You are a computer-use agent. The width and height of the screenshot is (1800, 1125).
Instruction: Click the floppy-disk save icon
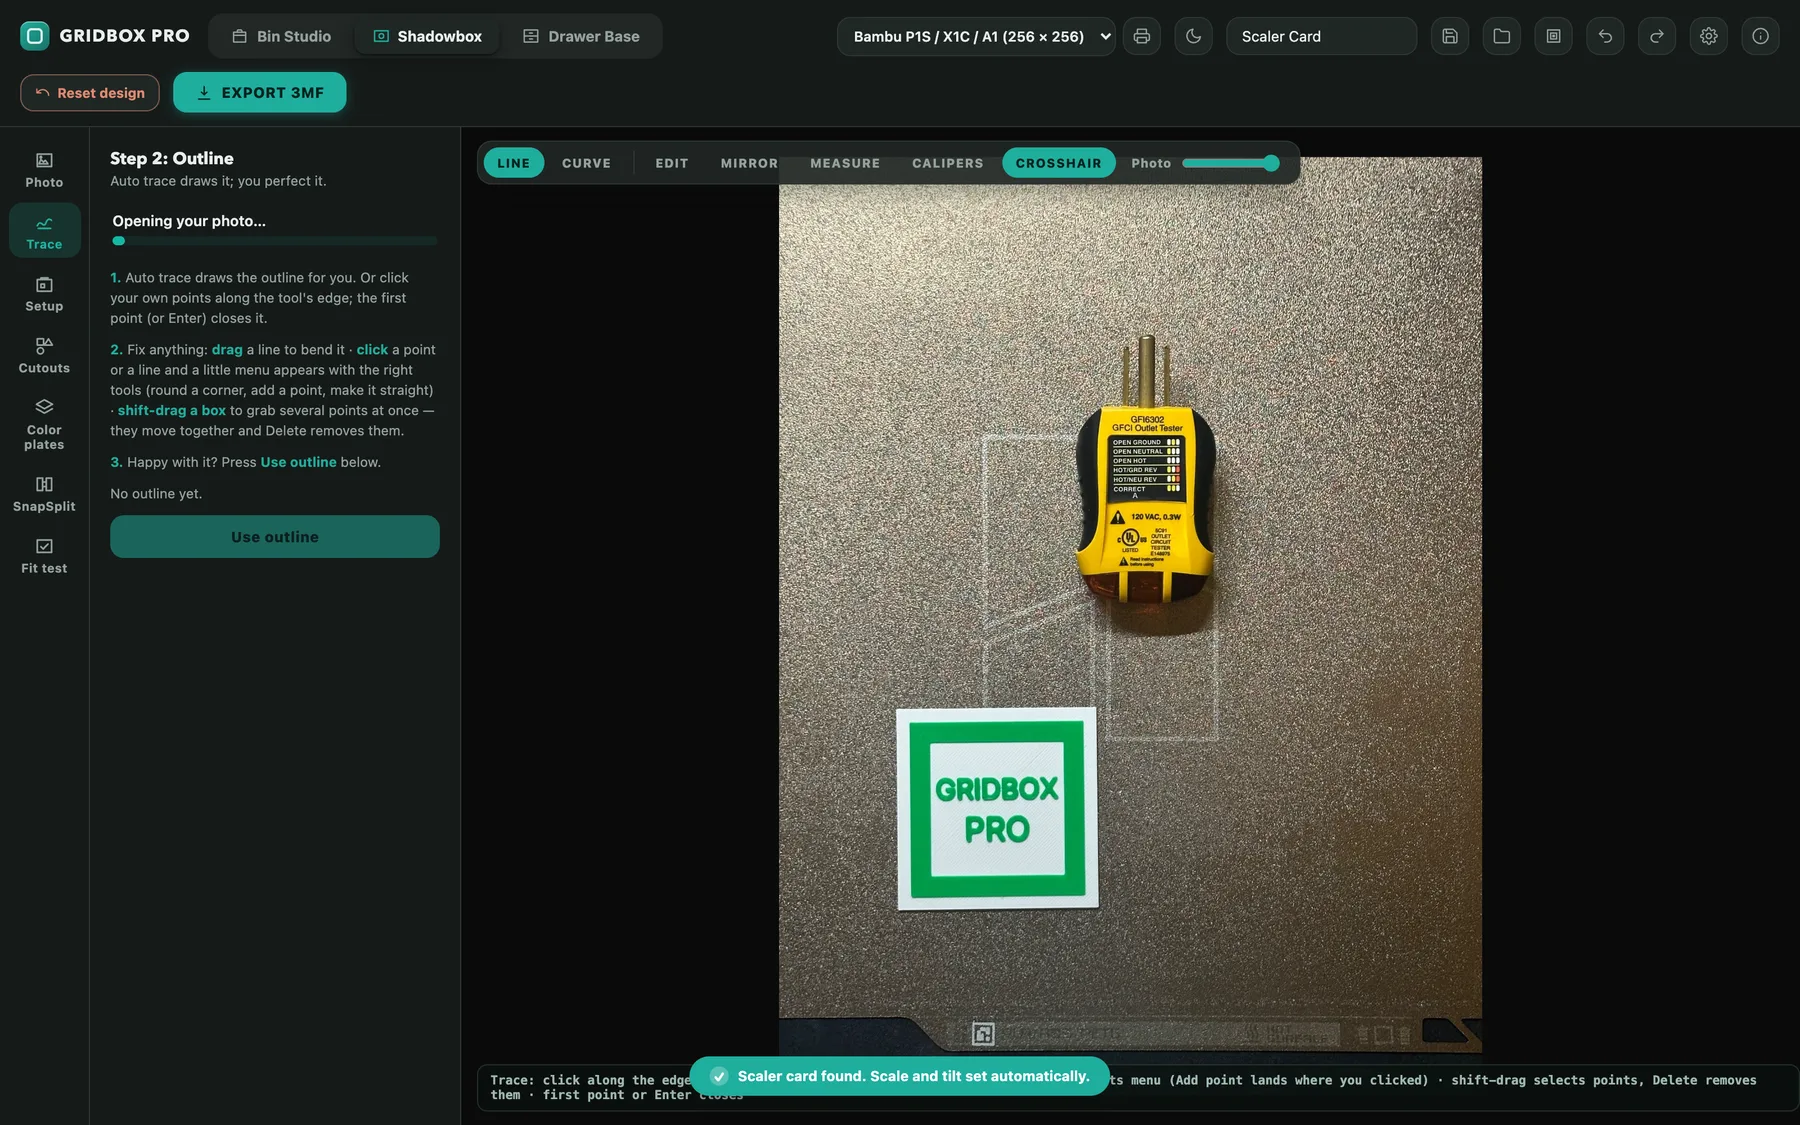pos(1450,36)
